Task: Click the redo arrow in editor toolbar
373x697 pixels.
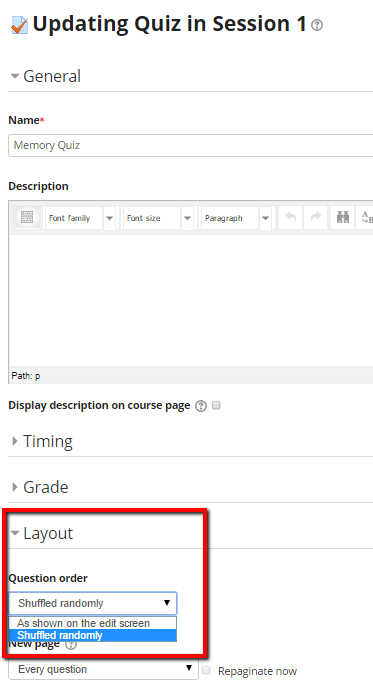Action: tap(316, 218)
